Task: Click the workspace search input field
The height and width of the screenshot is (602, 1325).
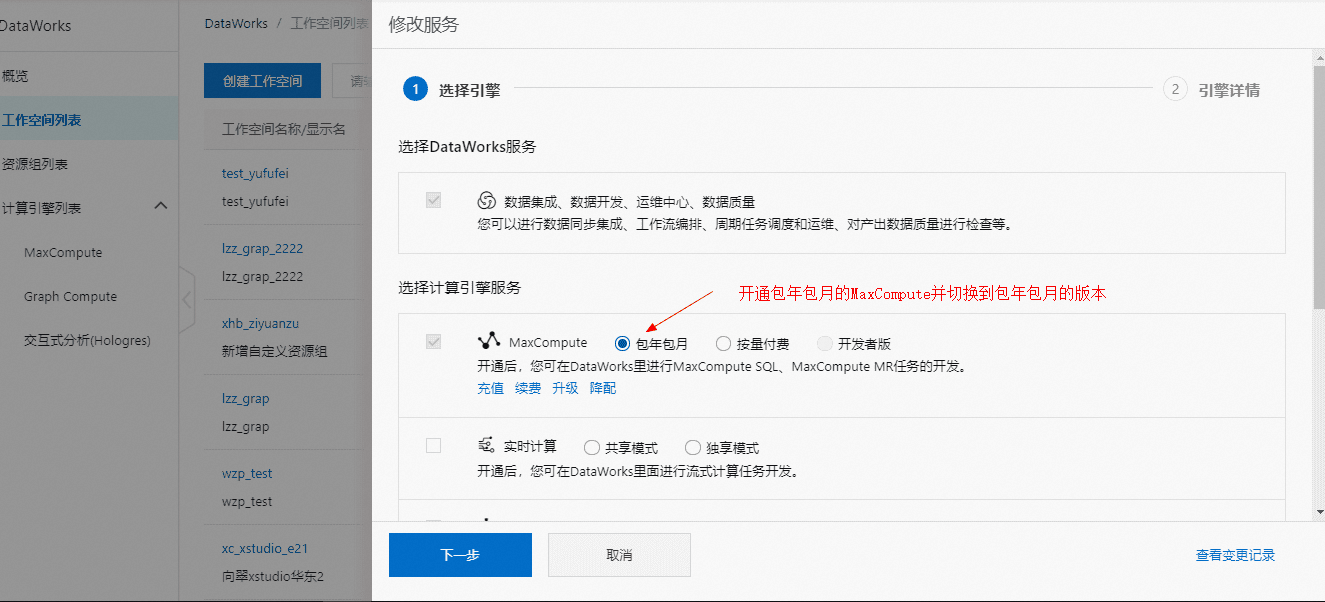Action: point(352,81)
